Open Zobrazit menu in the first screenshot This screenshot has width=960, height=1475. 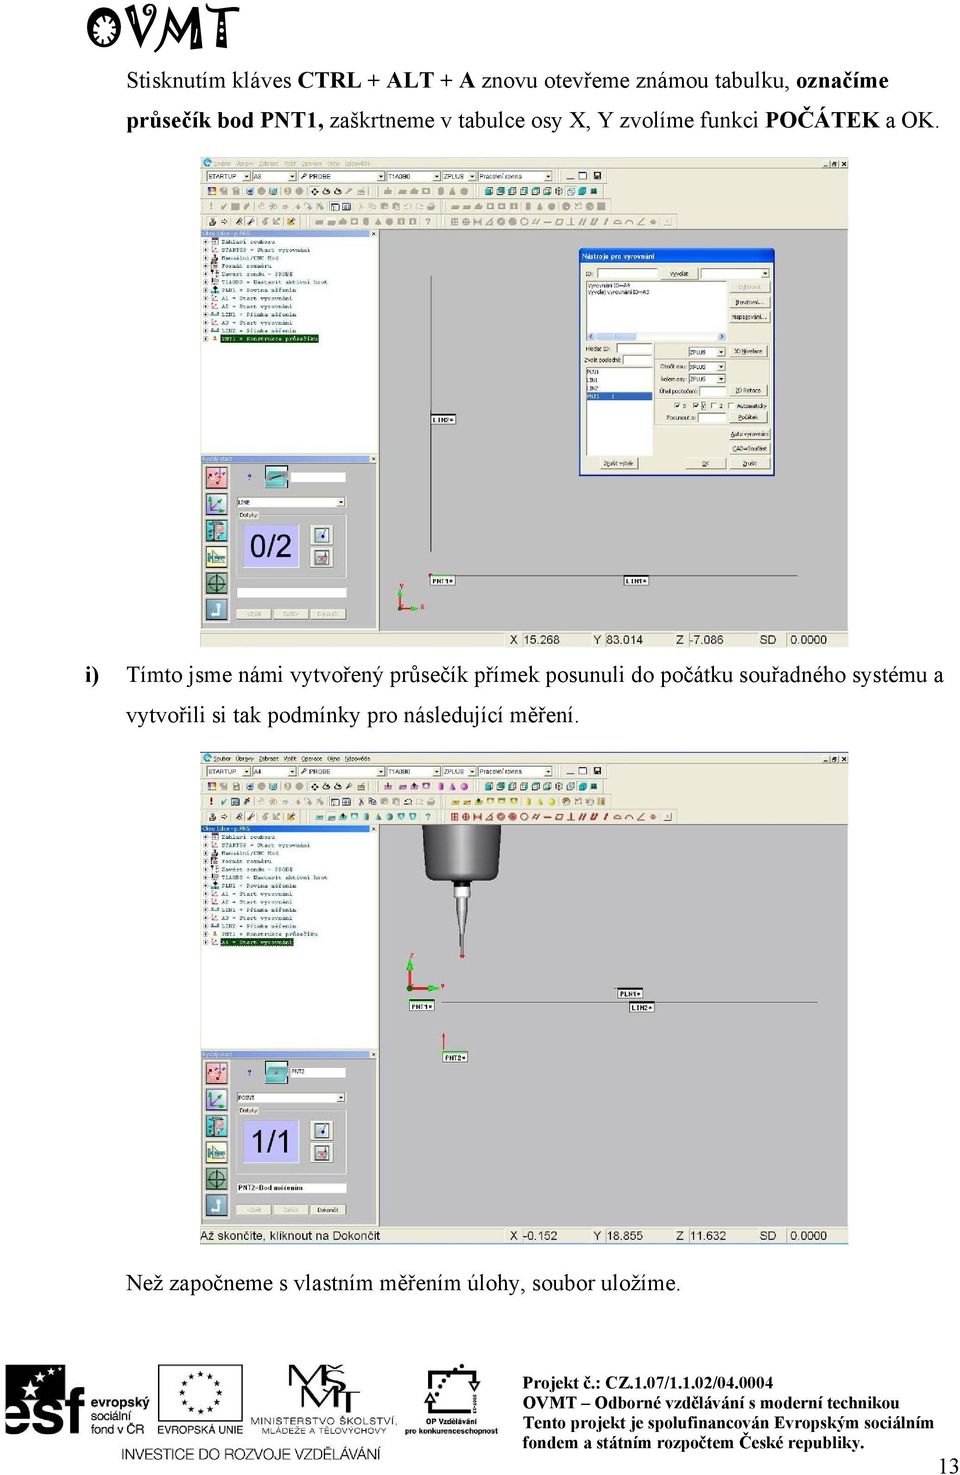click(268, 163)
